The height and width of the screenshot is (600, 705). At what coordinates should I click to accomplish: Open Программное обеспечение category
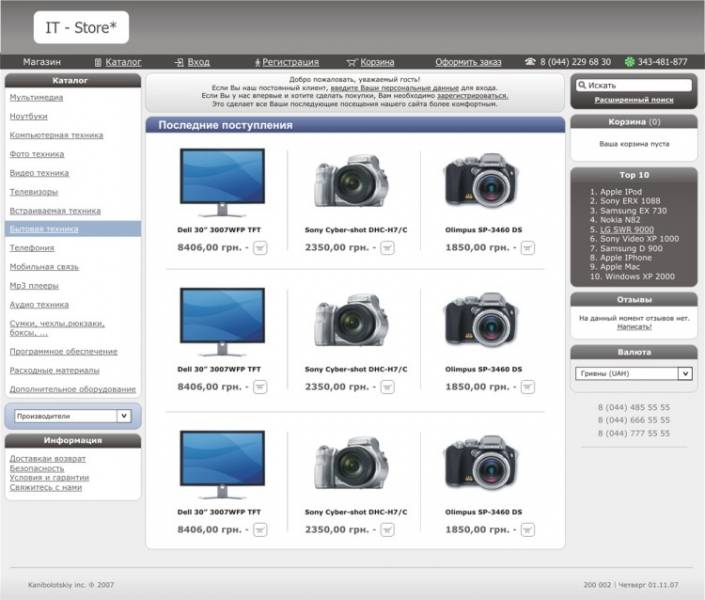click(x=63, y=352)
